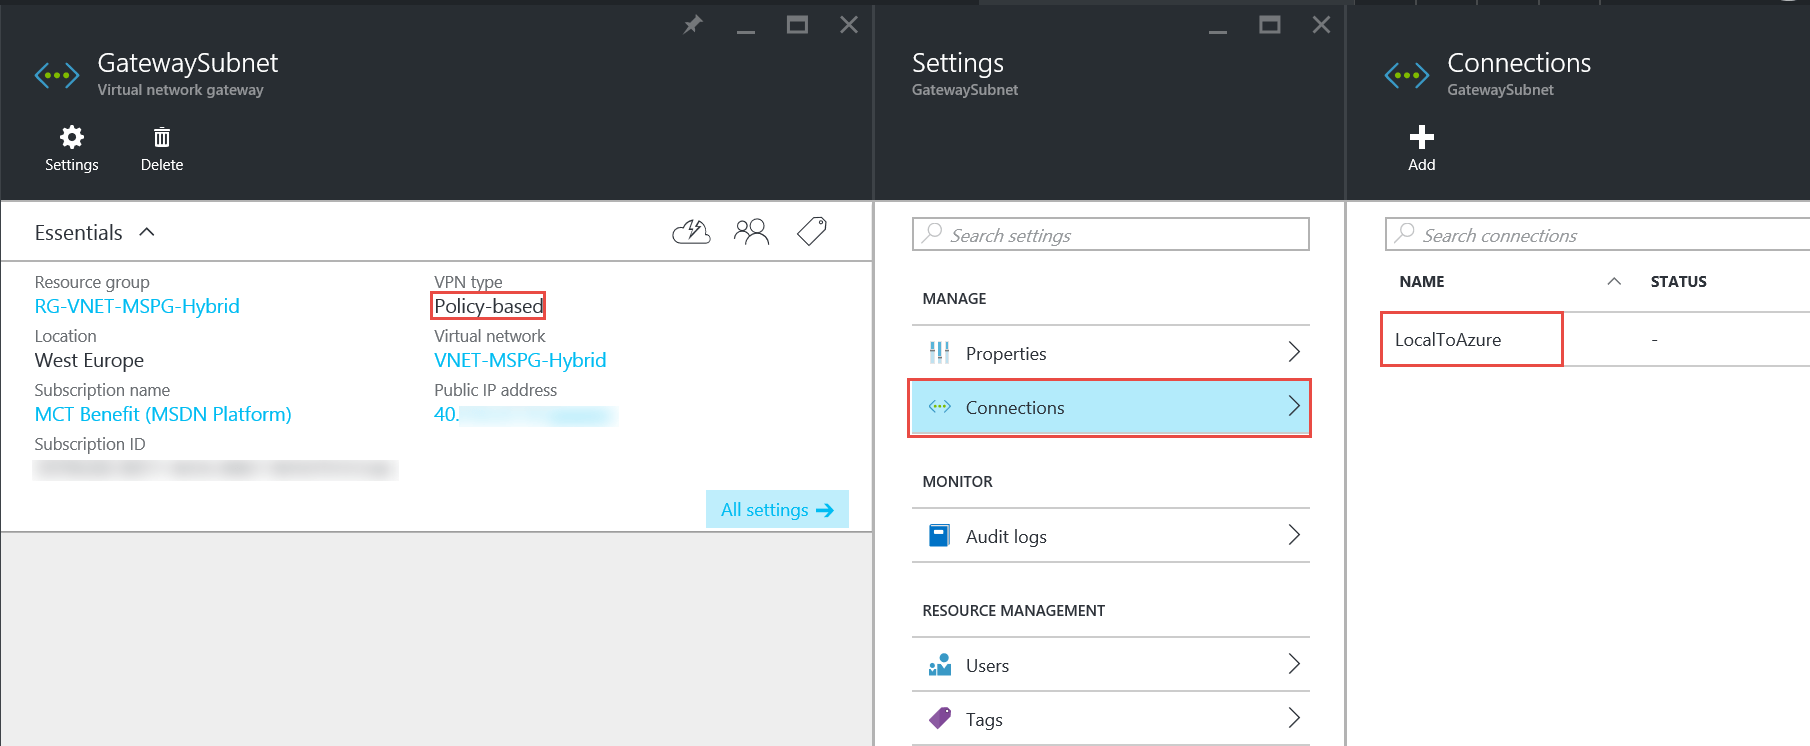Click the STATUS column header

click(x=1678, y=282)
